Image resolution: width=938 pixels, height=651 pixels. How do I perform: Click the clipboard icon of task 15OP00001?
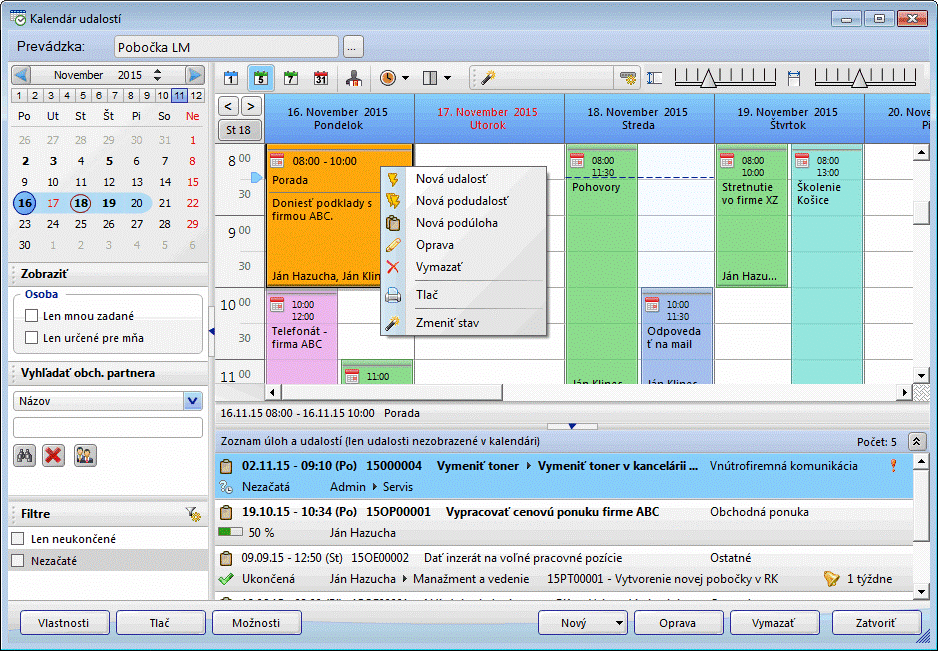pos(226,512)
